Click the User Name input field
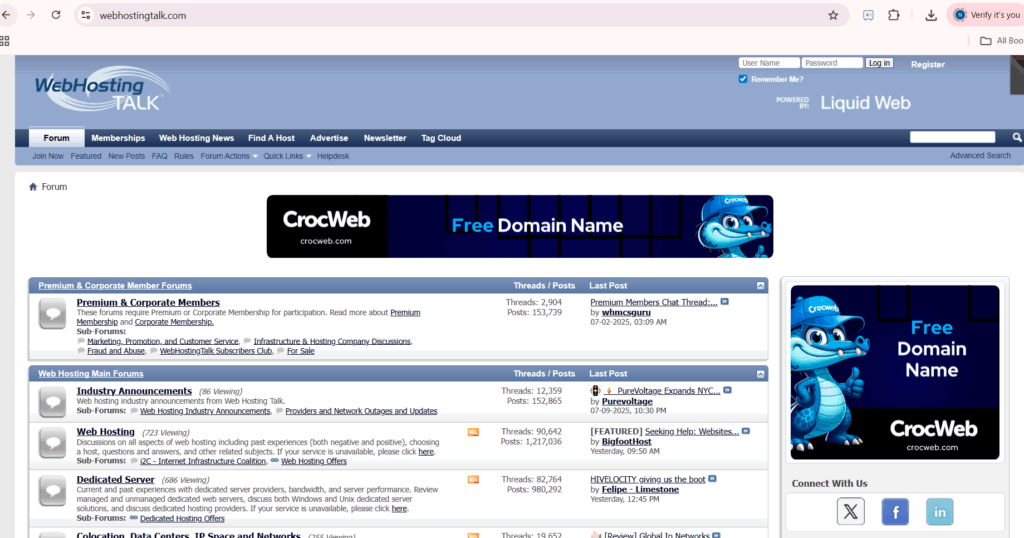Screen dimensions: 1024x538 point(769,63)
